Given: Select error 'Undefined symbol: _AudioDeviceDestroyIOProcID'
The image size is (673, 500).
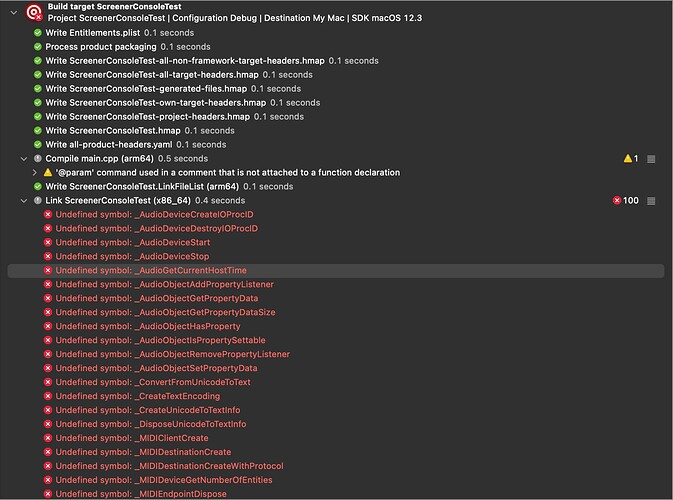Looking at the screenshot, I should coord(157,228).
